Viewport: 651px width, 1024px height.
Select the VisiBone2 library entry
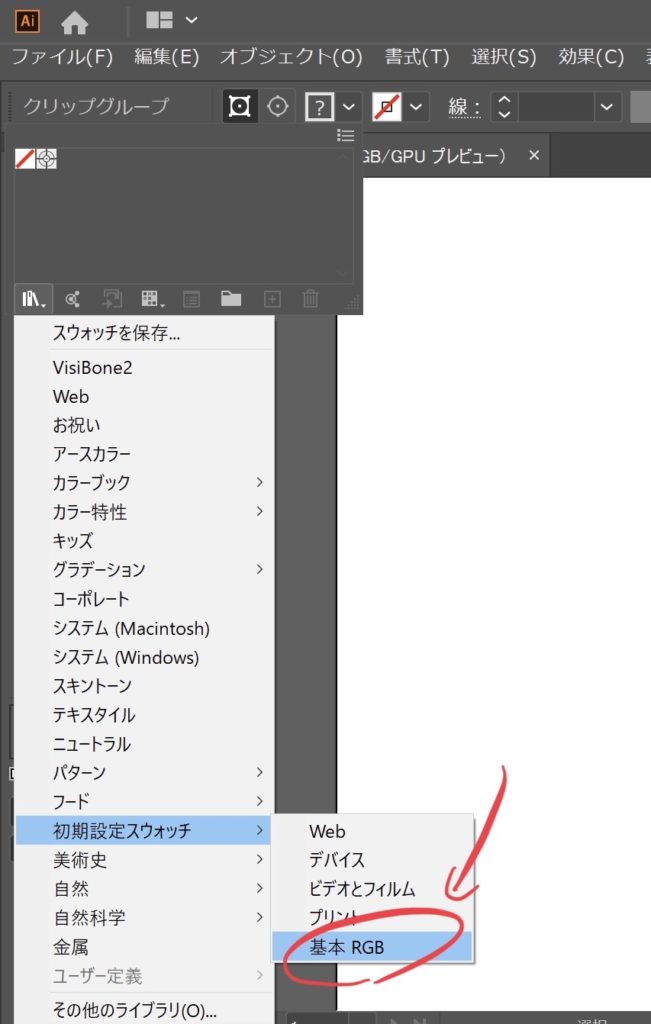click(144, 368)
